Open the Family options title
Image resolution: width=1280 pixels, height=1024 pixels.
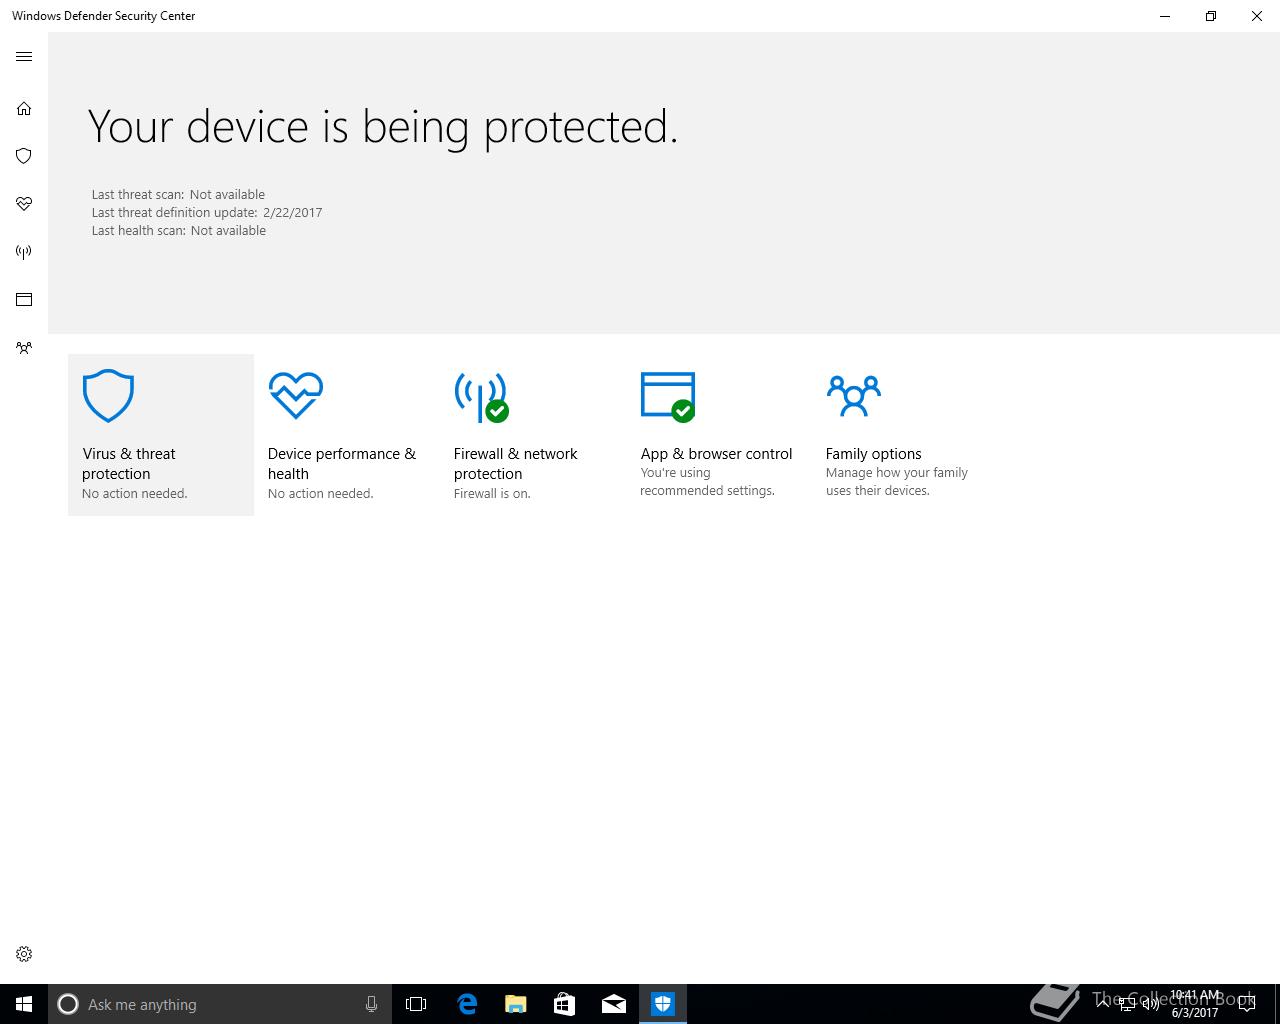pos(874,454)
